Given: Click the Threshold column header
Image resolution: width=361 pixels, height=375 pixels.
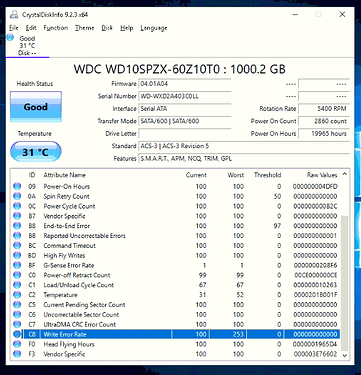Looking at the screenshot, I should pos(267,175).
